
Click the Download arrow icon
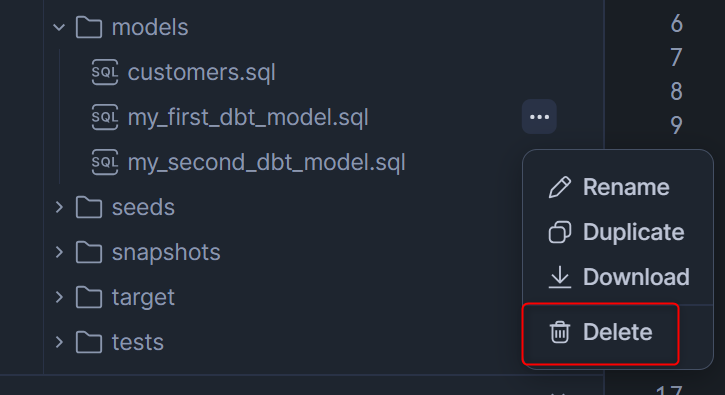coord(559,277)
